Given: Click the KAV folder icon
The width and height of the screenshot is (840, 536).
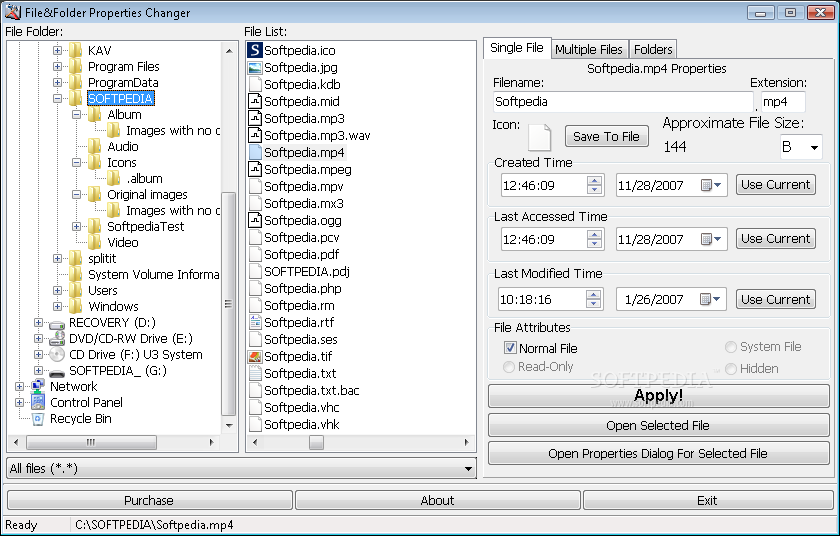Looking at the screenshot, I should (x=76, y=50).
